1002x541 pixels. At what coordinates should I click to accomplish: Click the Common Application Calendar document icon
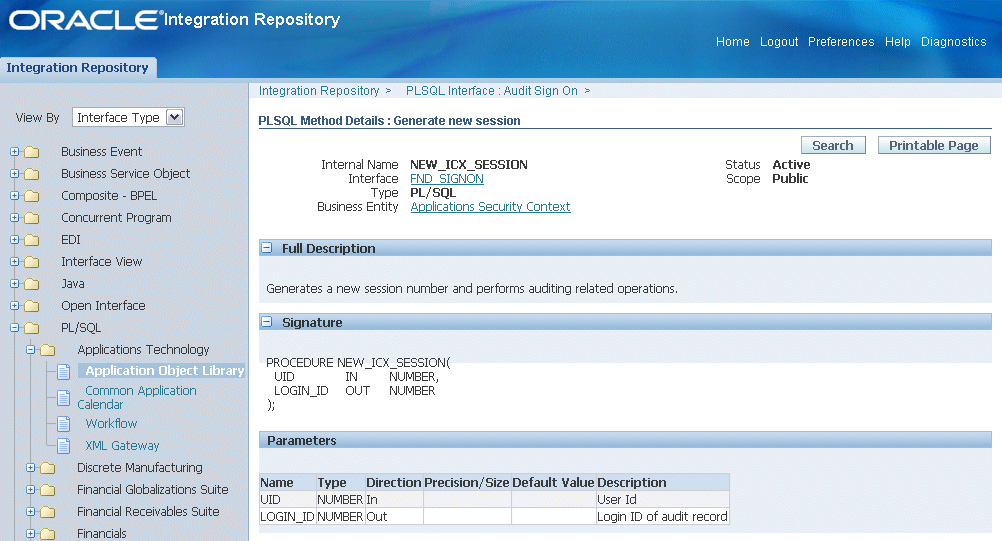click(x=63, y=398)
